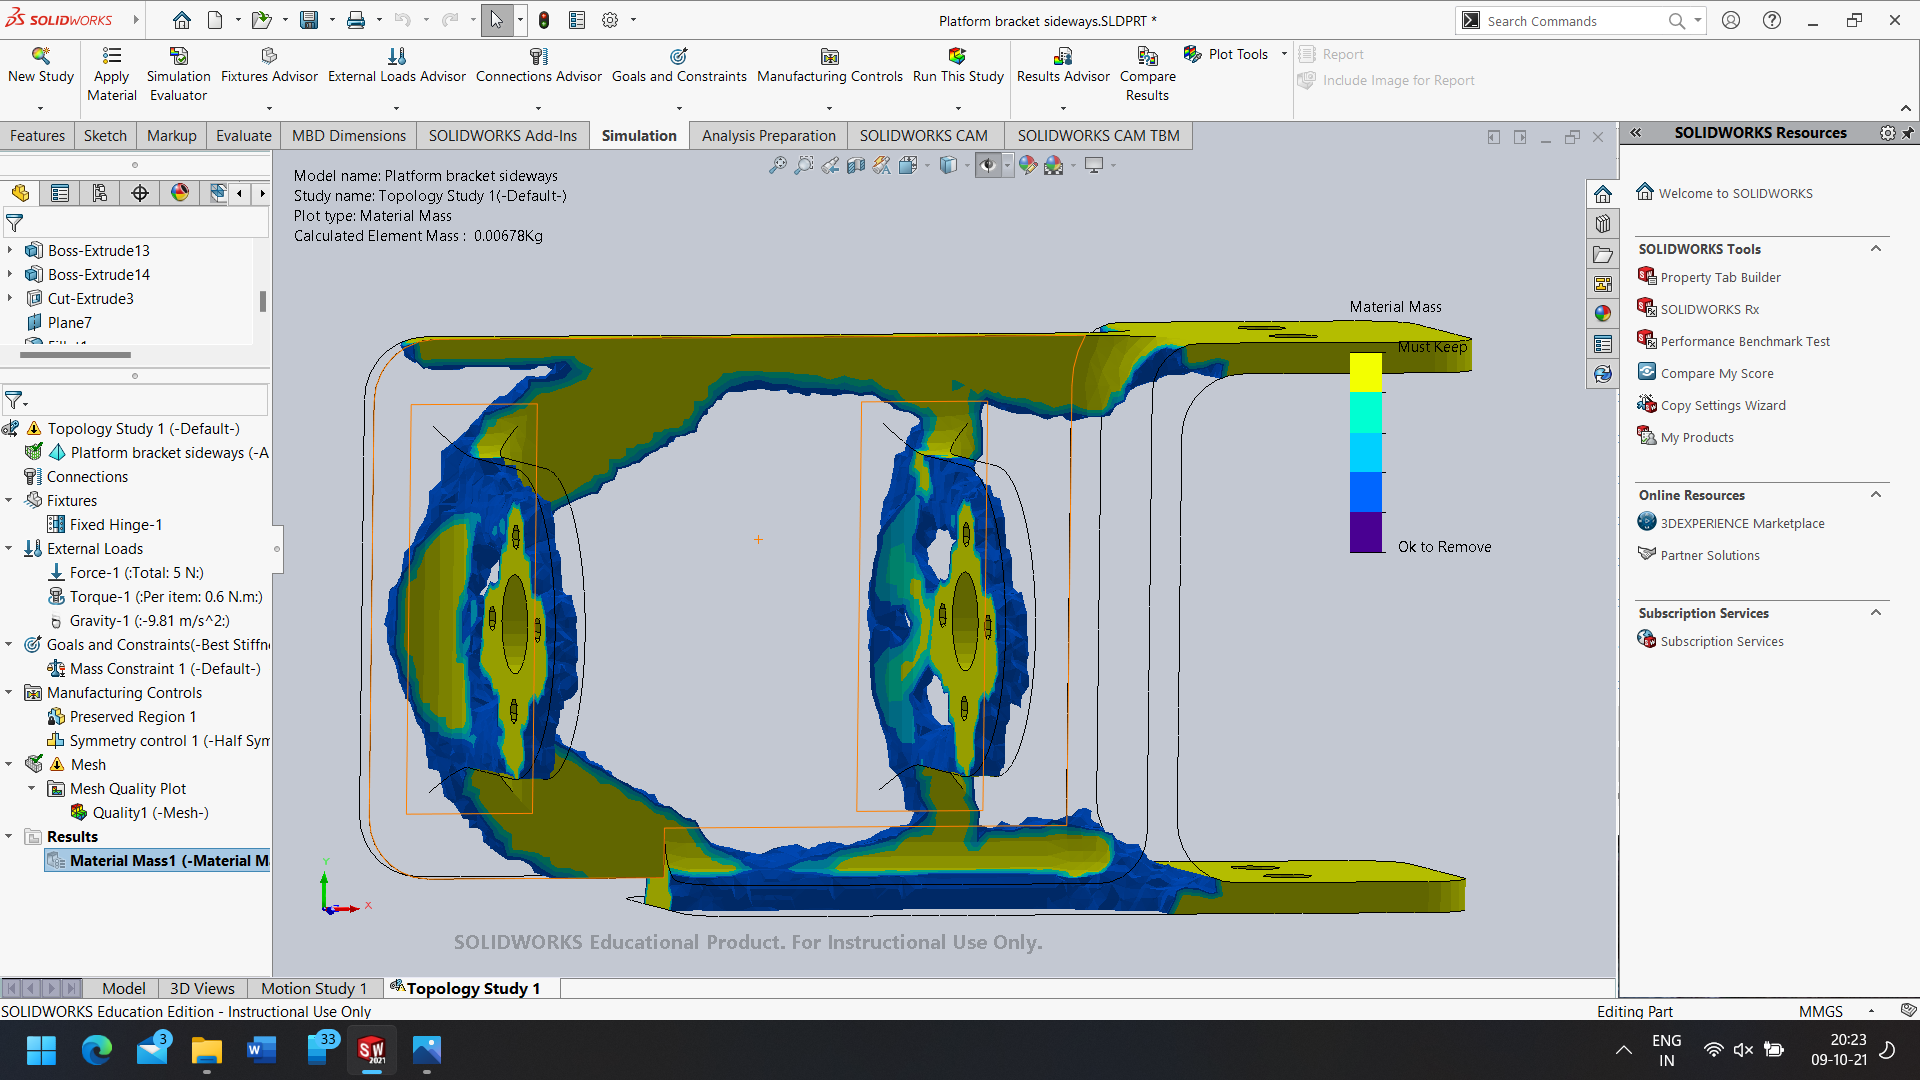Open PropertyManager tab in feature manager
Image resolution: width=1920 pixels, height=1080 pixels.
coord(60,193)
